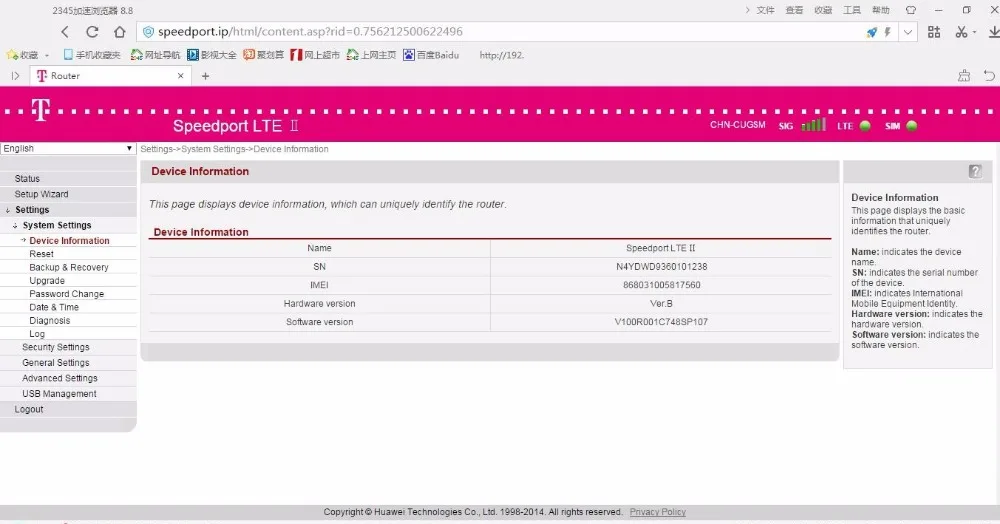Select Device Information in sidebar
Screen dimensions: 1000x524
tap(70, 240)
